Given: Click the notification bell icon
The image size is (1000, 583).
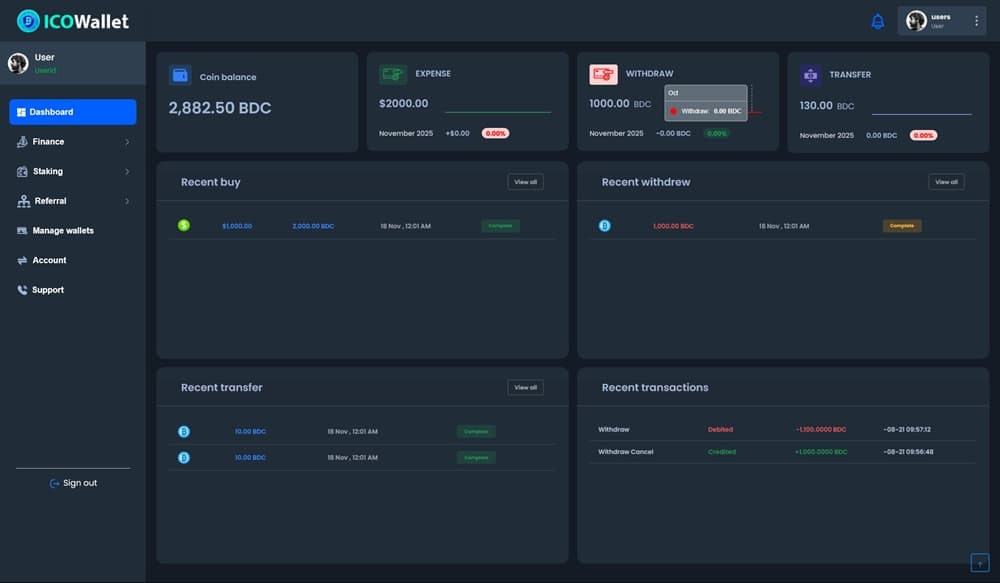Looking at the screenshot, I should 878,21.
